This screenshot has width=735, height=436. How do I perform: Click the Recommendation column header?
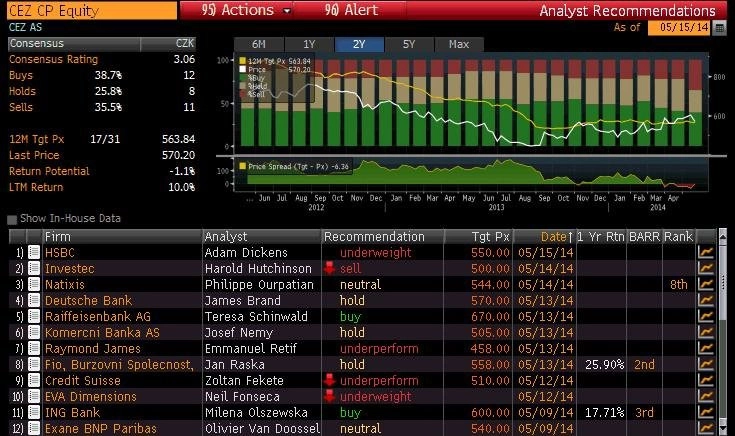pyautogui.click(x=383, y=237)
